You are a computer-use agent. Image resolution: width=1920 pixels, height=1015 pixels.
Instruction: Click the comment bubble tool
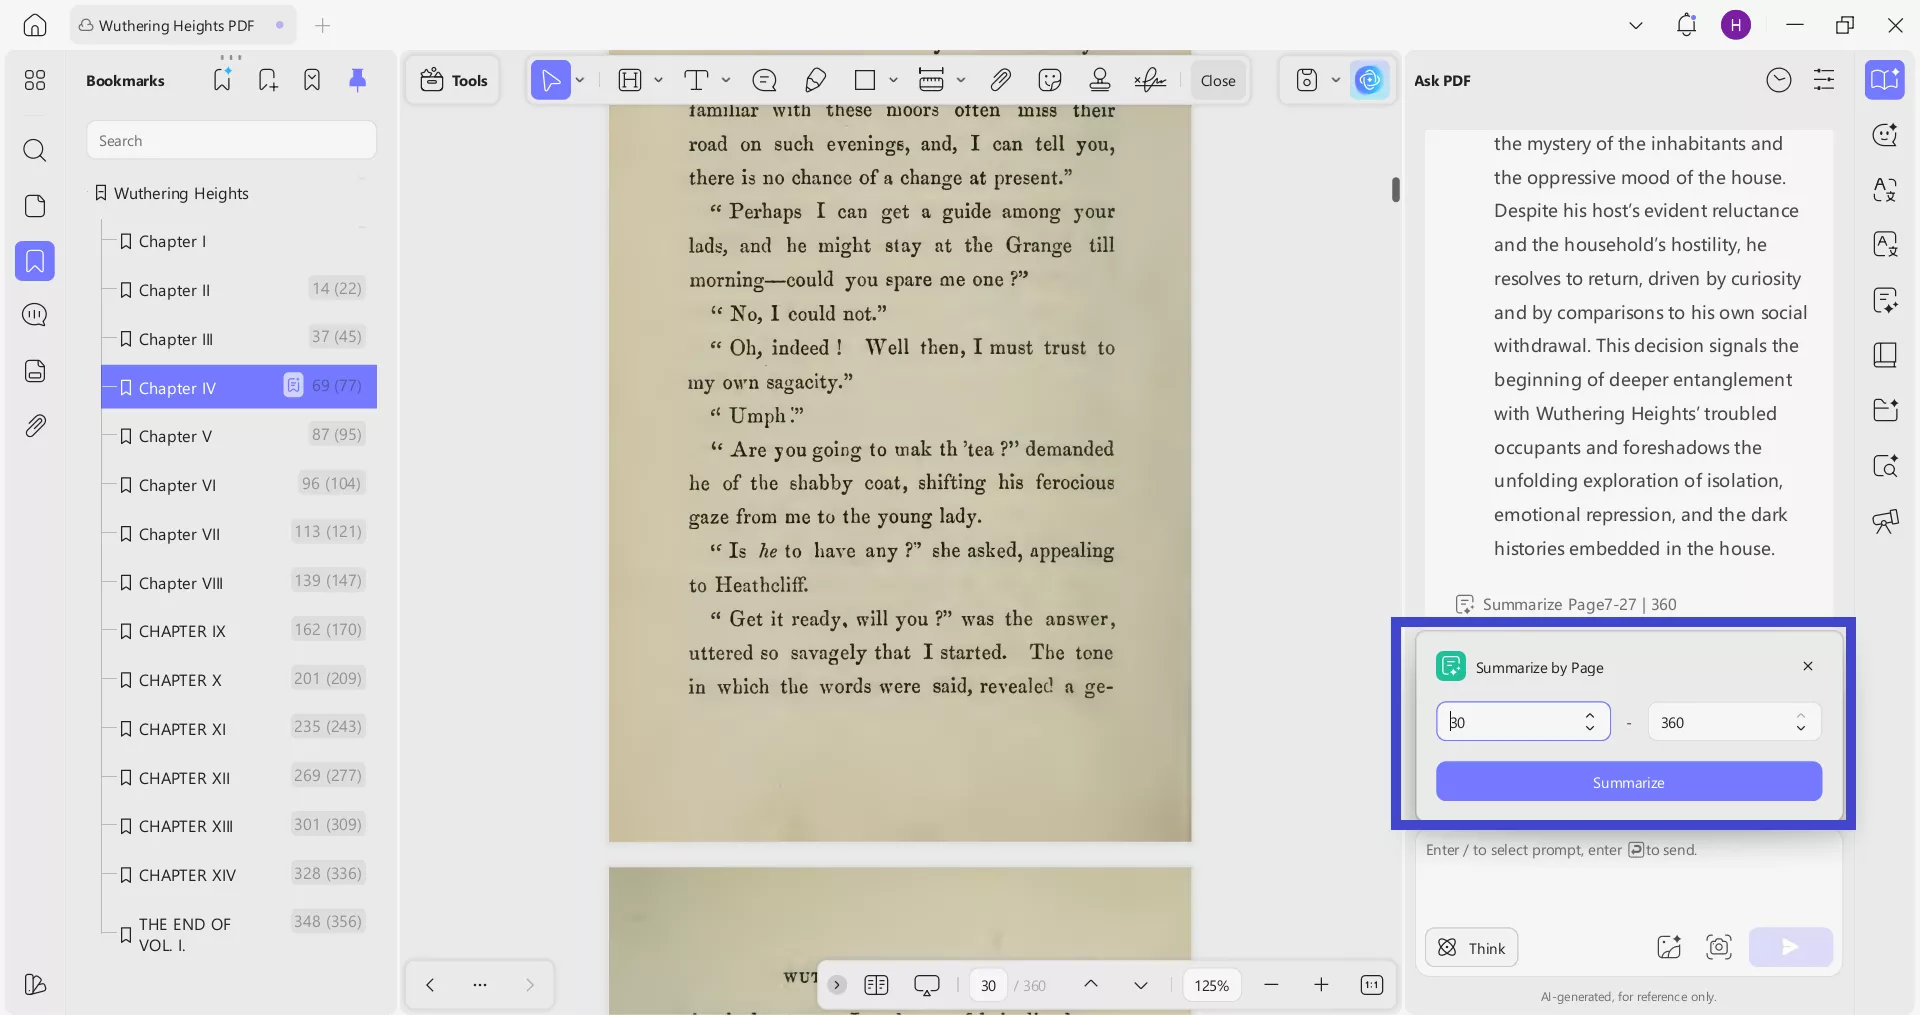coord(764,80)
